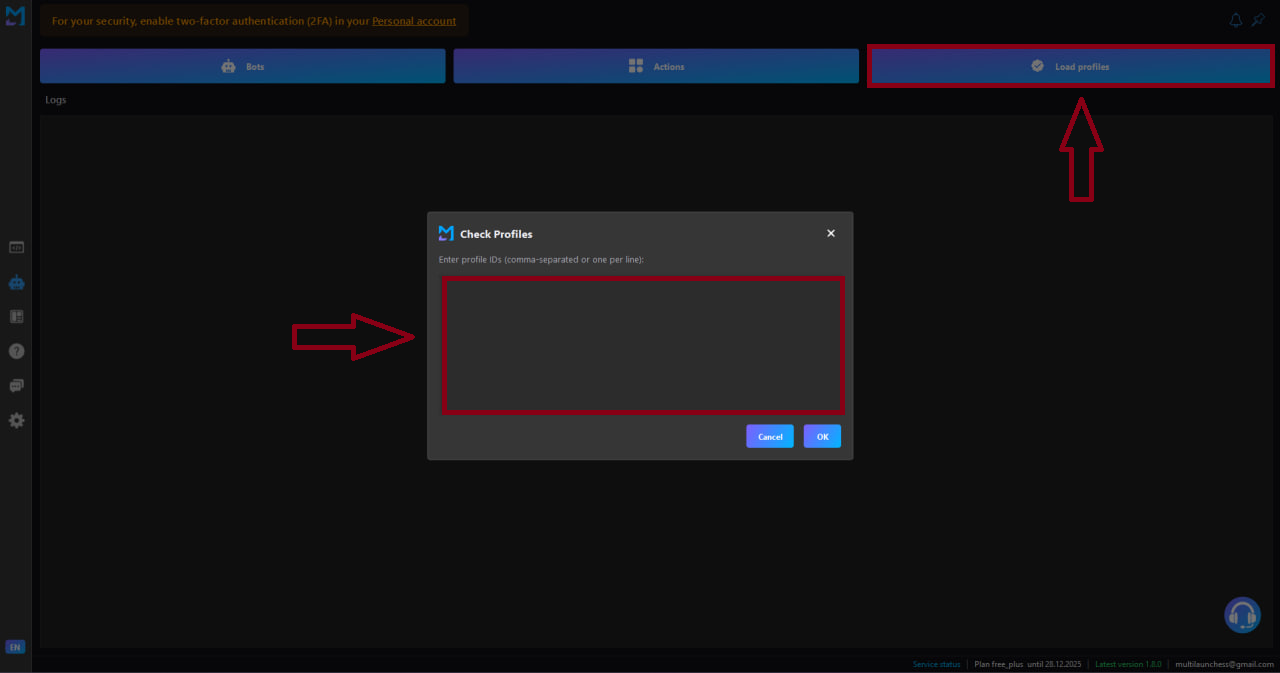Viewport: 1280px width, 673px height.
Task: Open the Actions panel
Action: coord(656,66)
